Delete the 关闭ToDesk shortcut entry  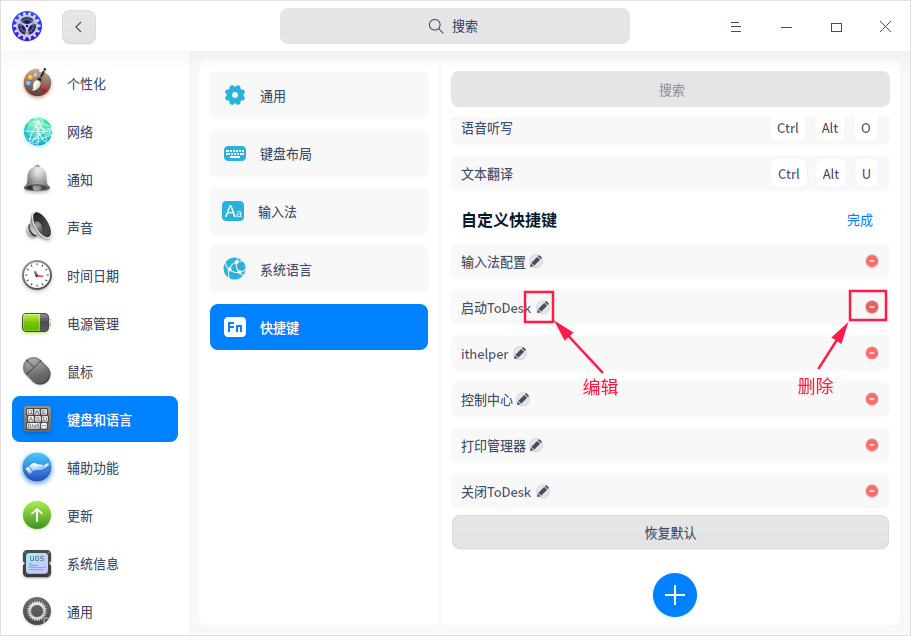[871, 491]
